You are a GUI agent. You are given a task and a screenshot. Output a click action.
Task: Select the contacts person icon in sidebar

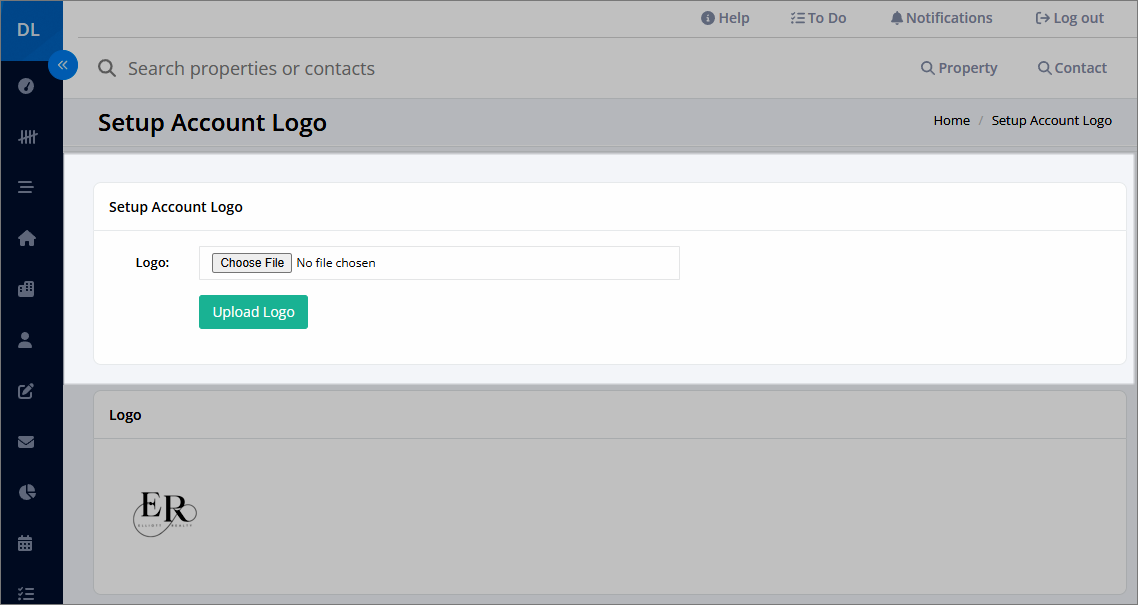point(24,339)
